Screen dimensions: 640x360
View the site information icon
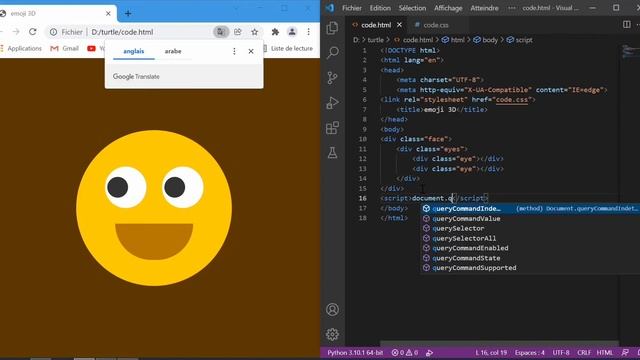53,32
